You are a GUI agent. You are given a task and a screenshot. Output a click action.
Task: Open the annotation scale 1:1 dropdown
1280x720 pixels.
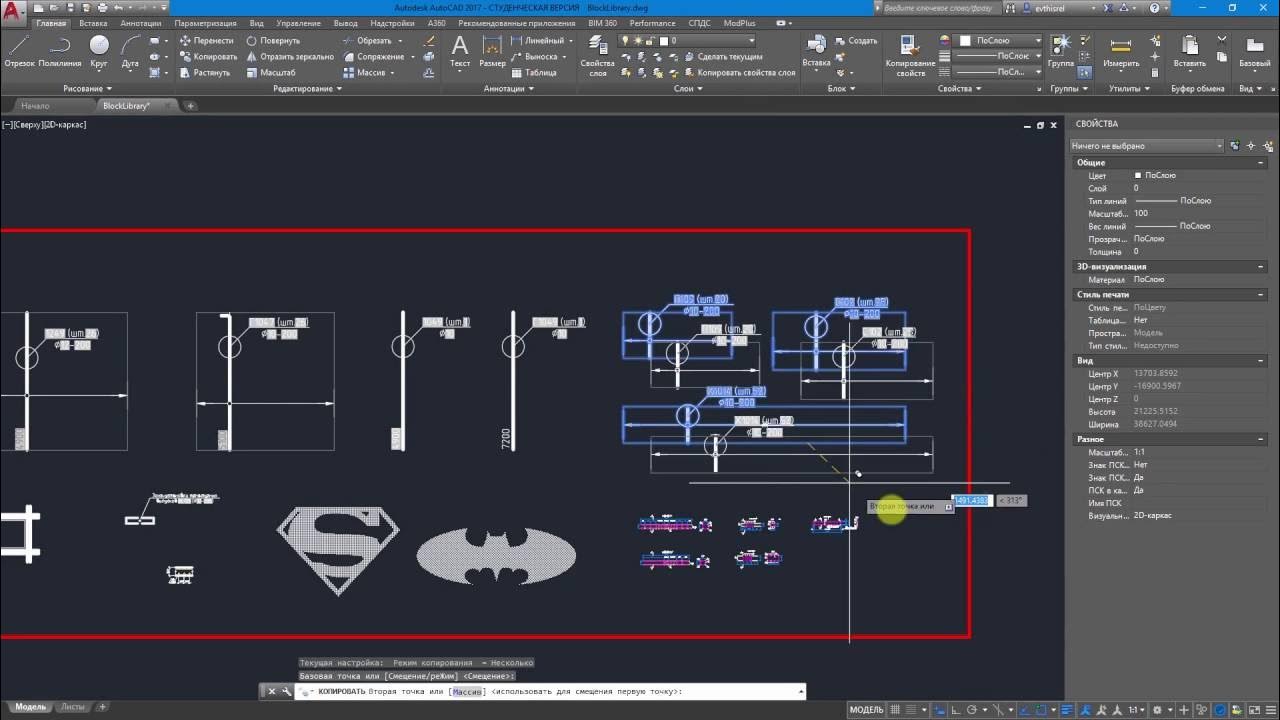pyautogui.click(x=1139, y=709)
